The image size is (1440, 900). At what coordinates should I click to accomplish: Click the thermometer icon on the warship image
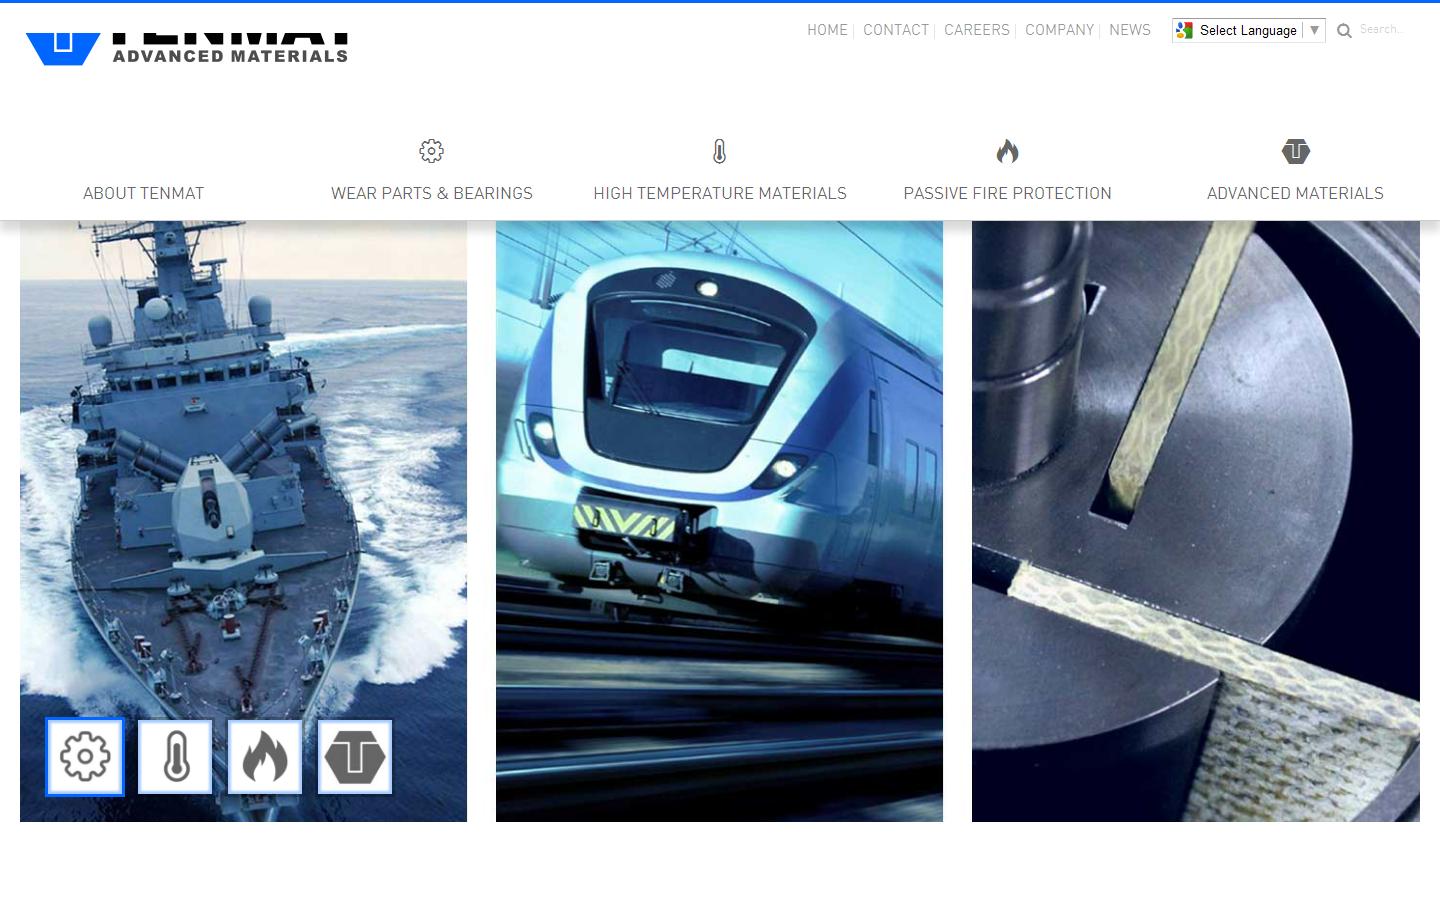175,757
